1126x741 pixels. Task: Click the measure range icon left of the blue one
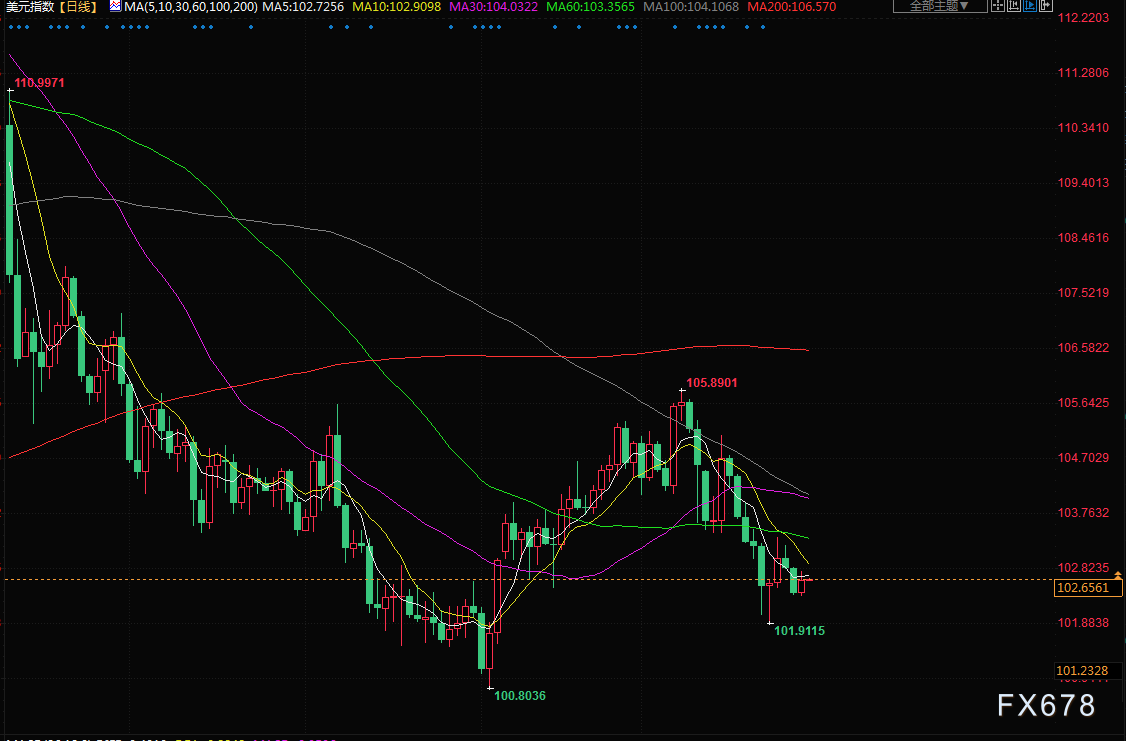click(1014, 6)
